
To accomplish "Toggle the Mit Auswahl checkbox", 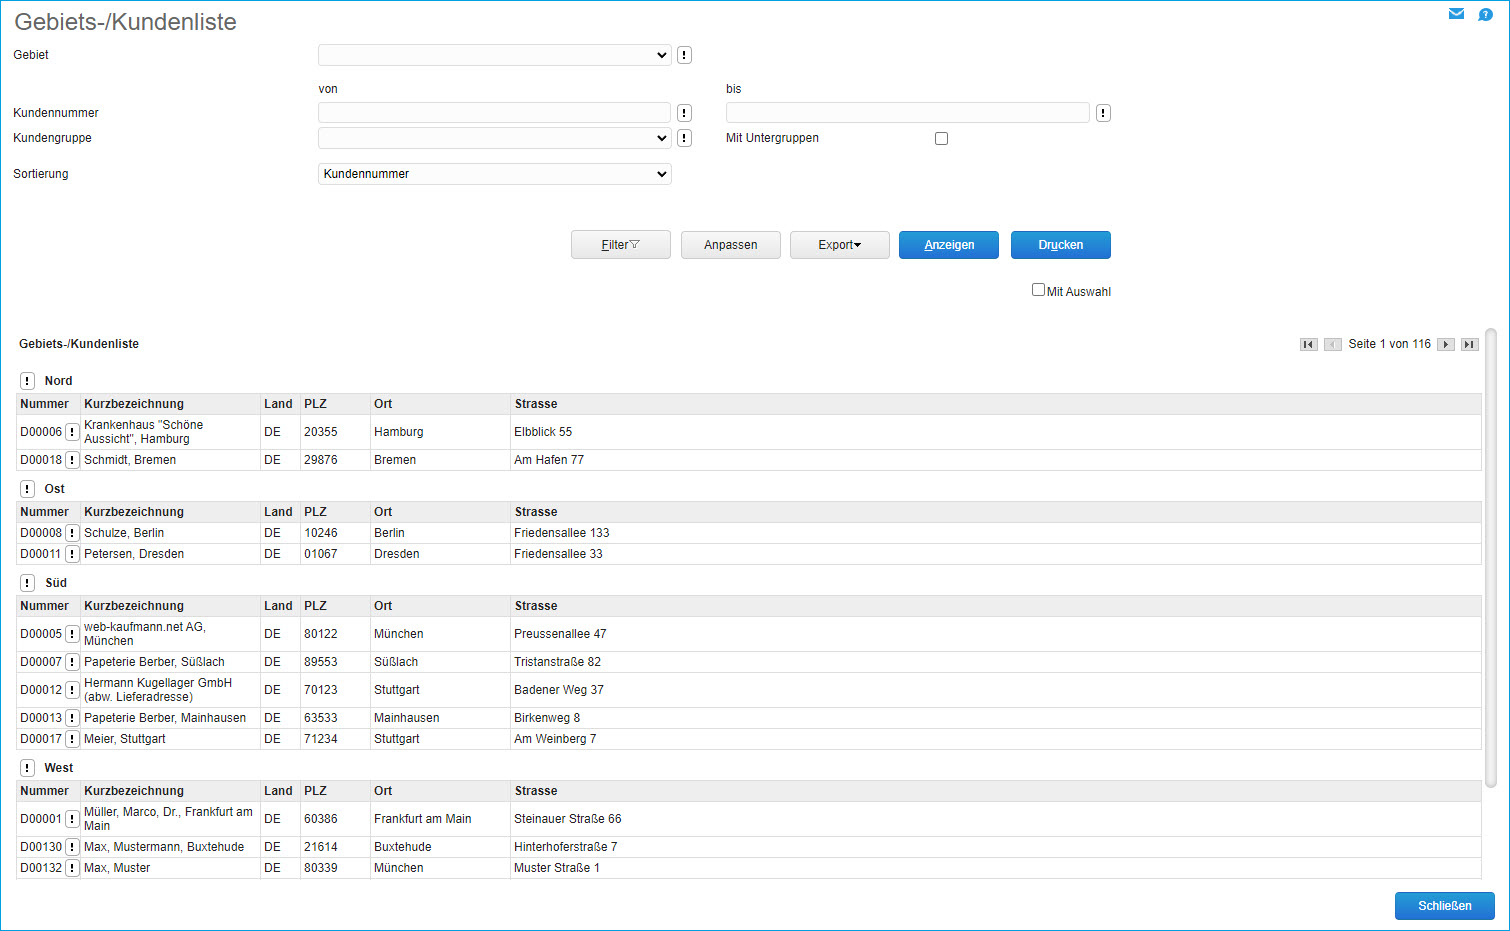I will (1038, 290).
